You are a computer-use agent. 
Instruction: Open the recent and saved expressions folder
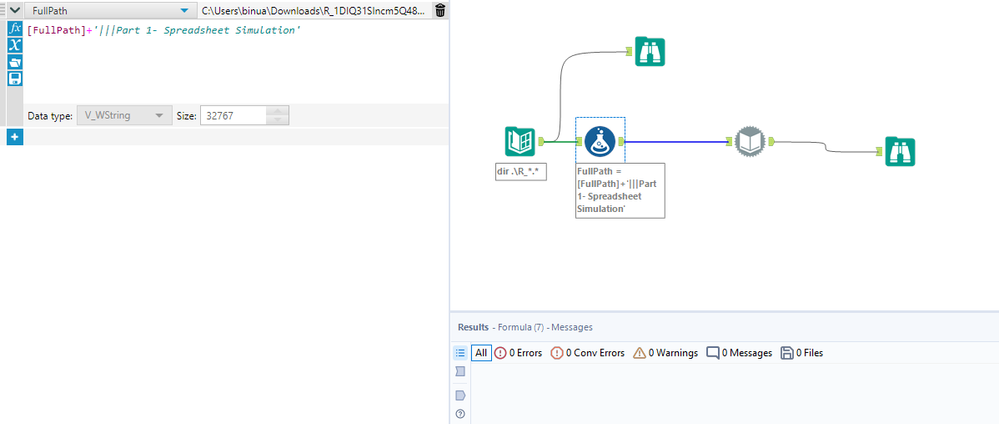pos(15,62)
